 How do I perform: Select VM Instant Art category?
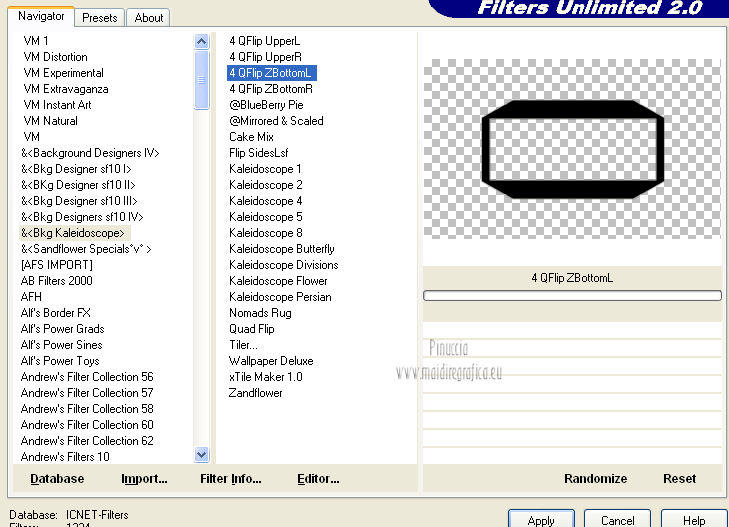coord(57,105)
